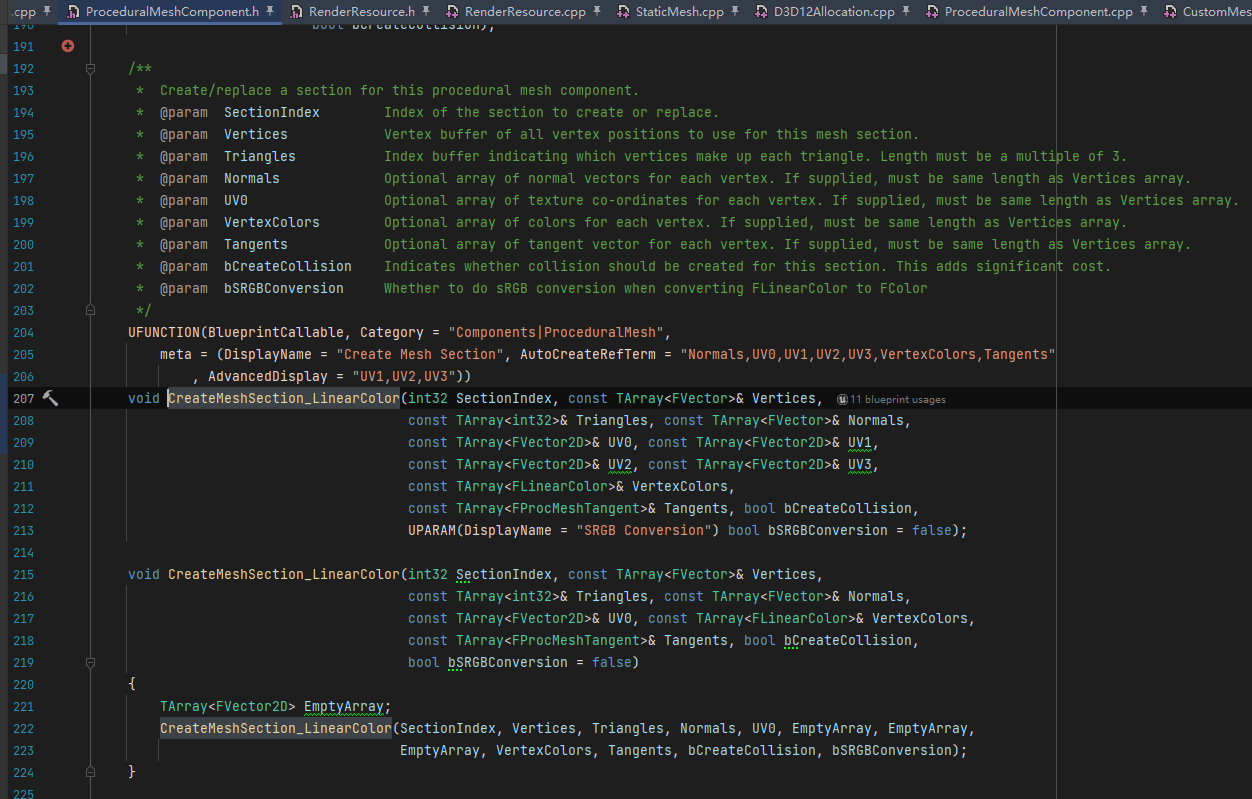Viewport: 1252px width, 799px height.
Task: Click line number 220 in the gutter
Action: [x=23, y=684]
